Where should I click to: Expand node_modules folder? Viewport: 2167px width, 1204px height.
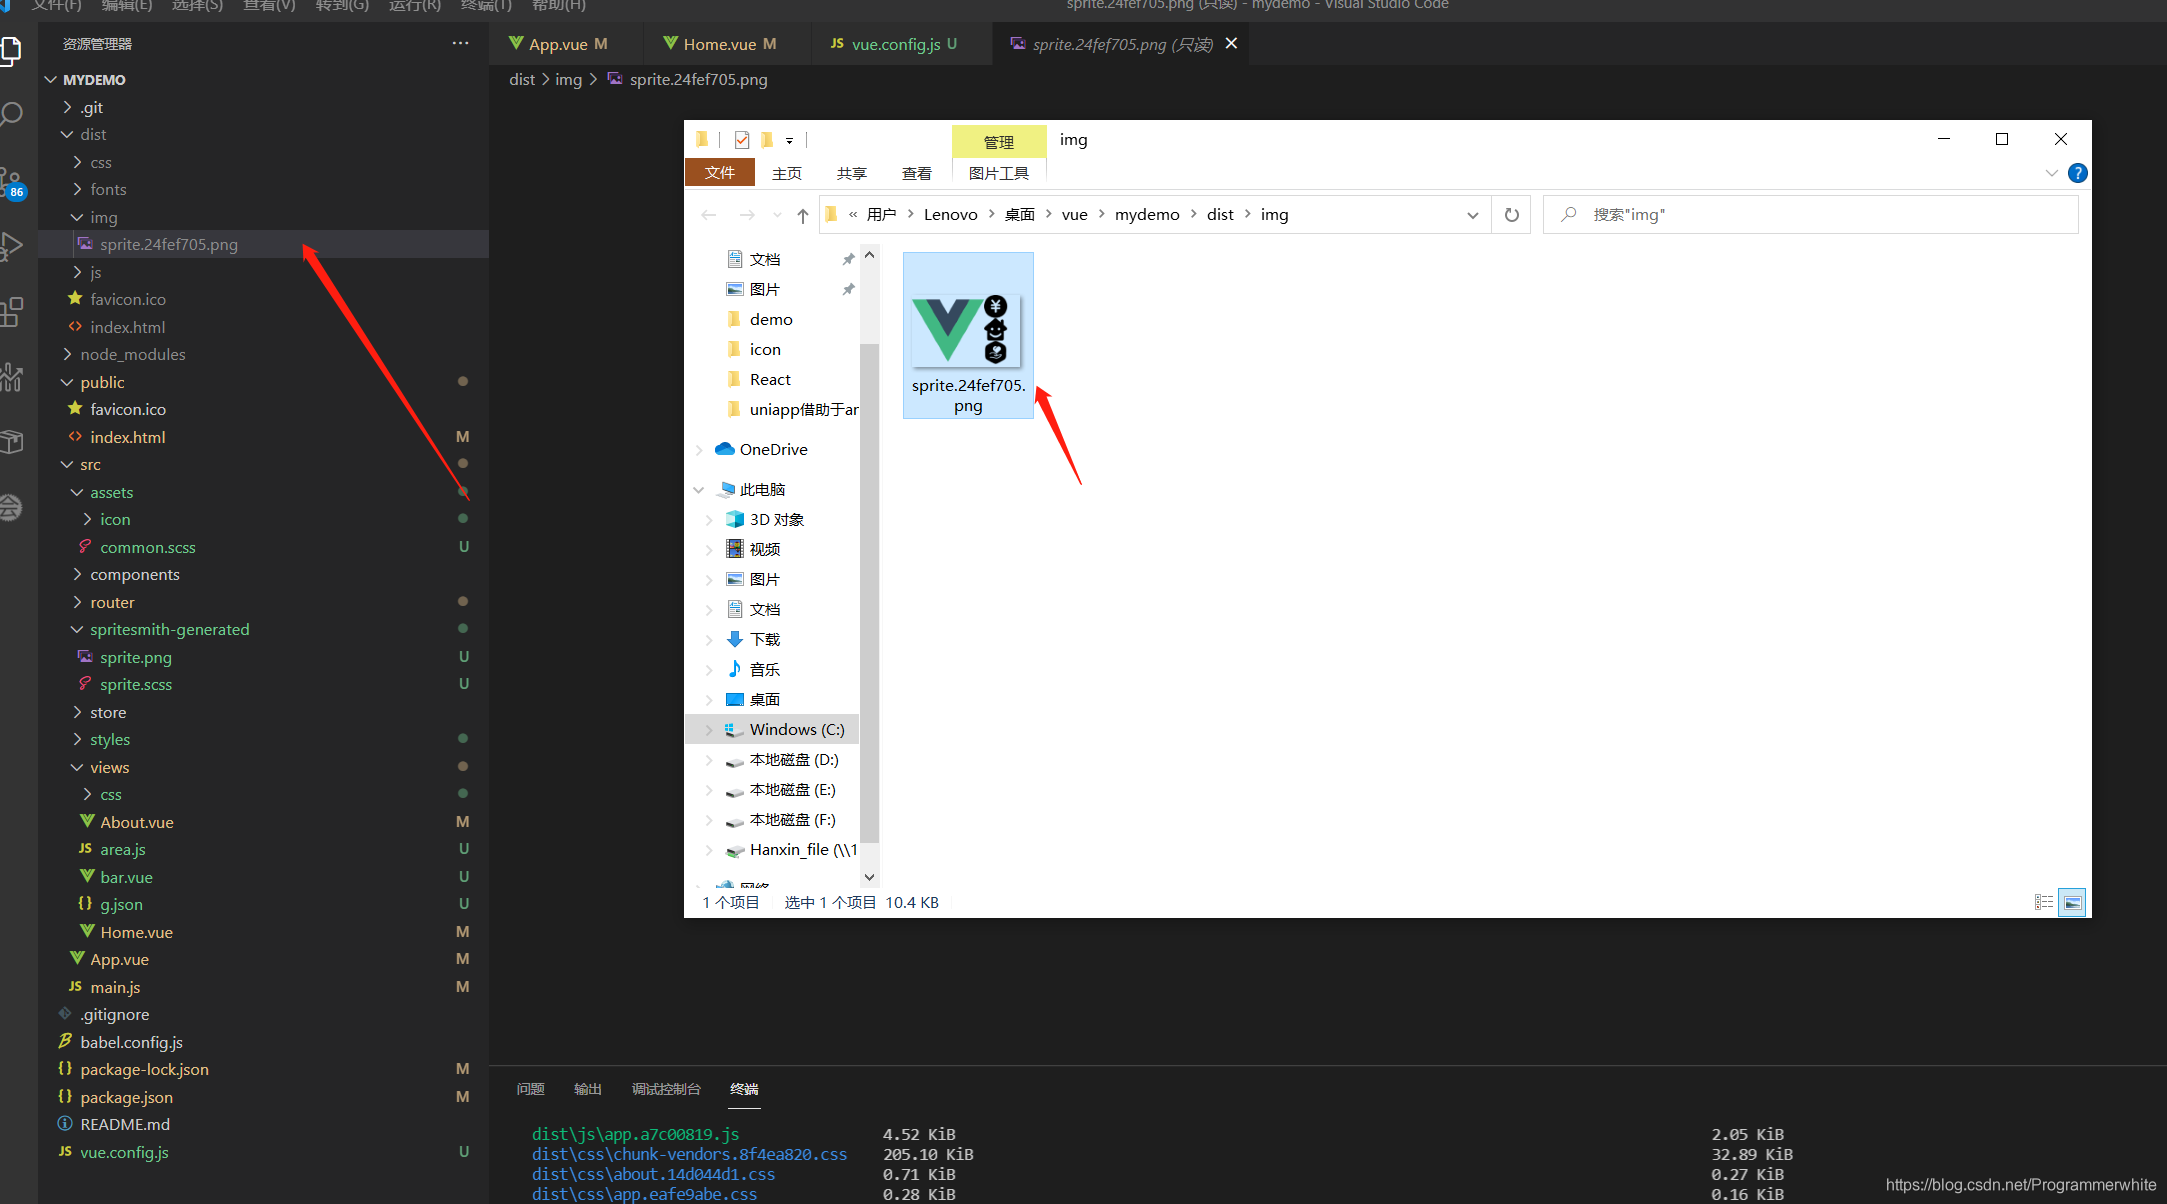click(x=67, y=354)
